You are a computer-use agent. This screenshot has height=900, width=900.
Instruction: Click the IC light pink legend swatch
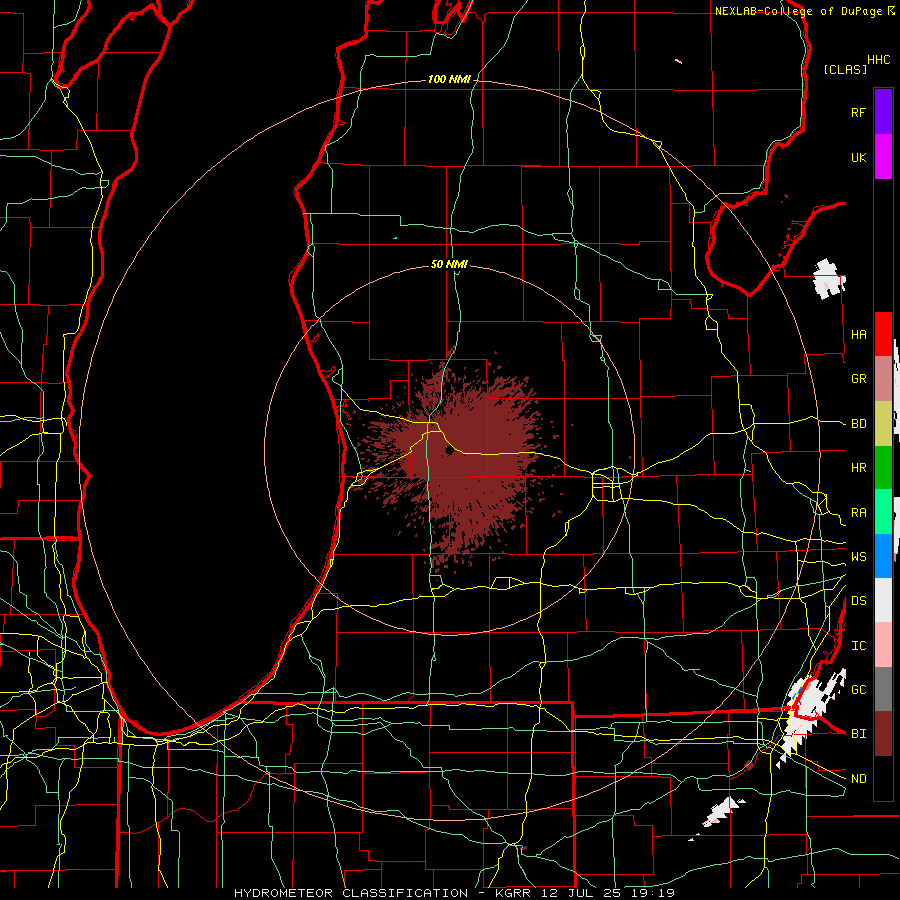coord(883,645)
